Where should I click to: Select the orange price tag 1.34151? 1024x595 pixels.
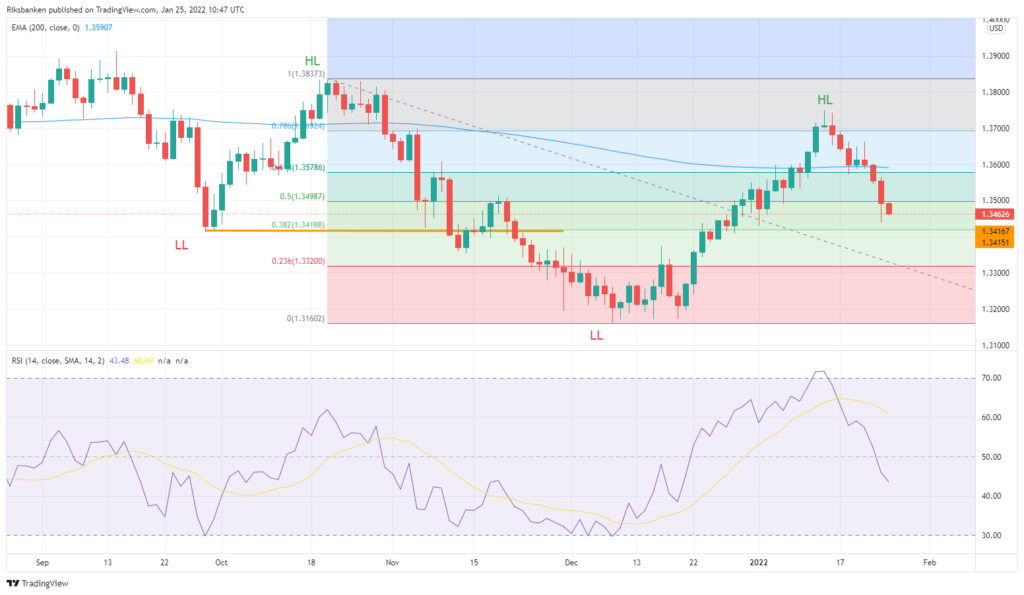995,242
